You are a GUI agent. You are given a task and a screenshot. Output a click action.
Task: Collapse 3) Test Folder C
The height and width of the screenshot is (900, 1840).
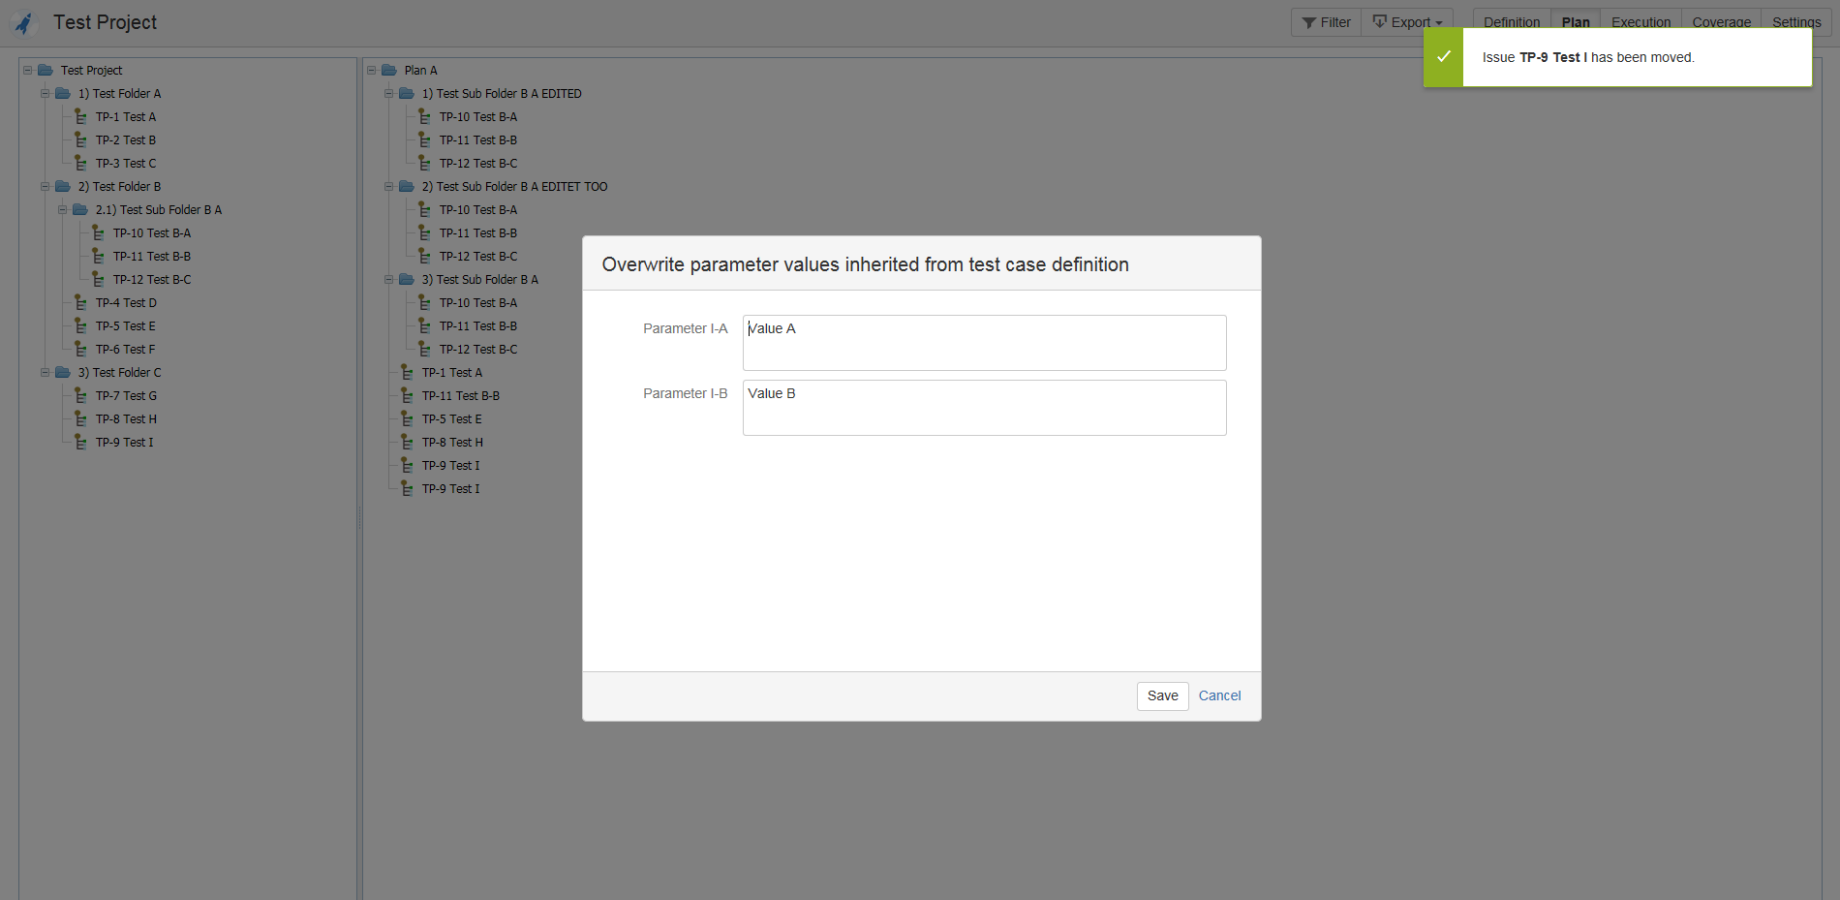(x=45, y=372)
